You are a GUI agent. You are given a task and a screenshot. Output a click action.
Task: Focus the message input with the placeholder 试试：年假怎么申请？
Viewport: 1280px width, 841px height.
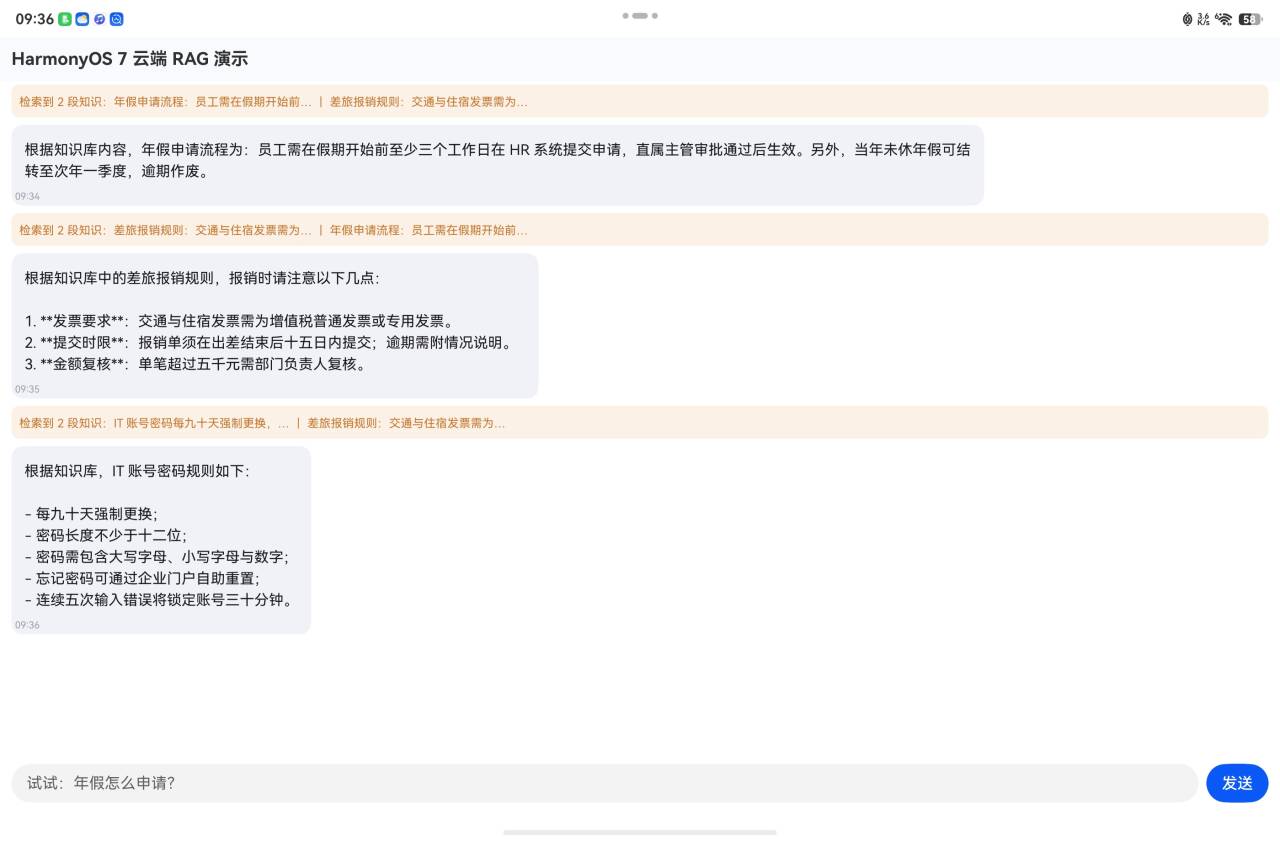point(605,783)
